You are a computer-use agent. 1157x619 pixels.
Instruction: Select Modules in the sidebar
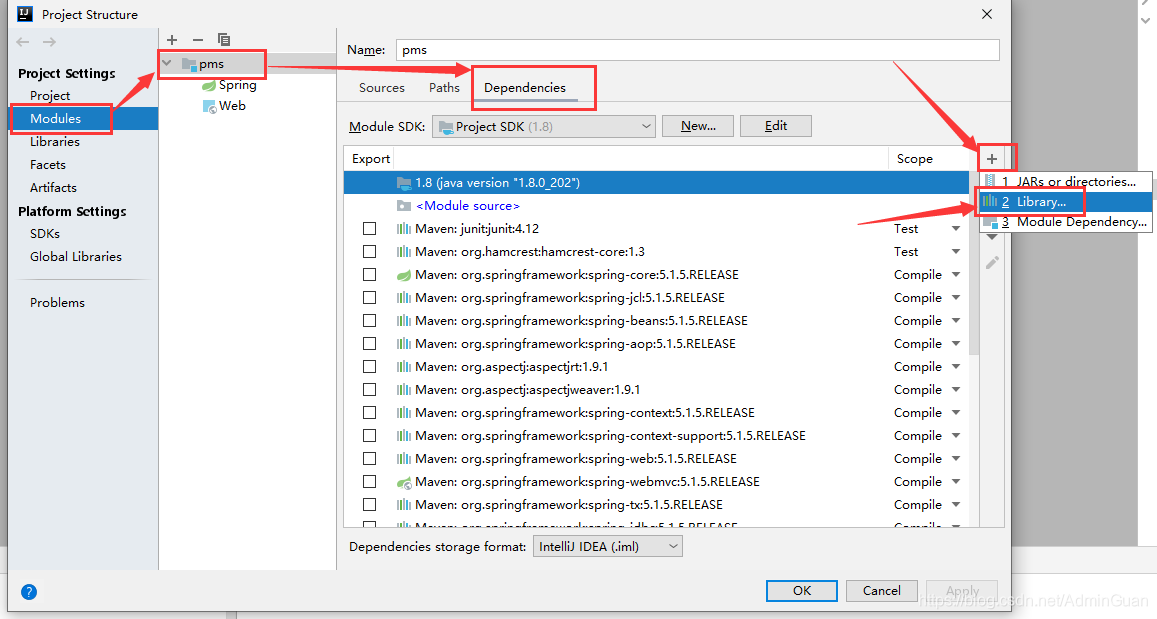click(x=83, y=119)
